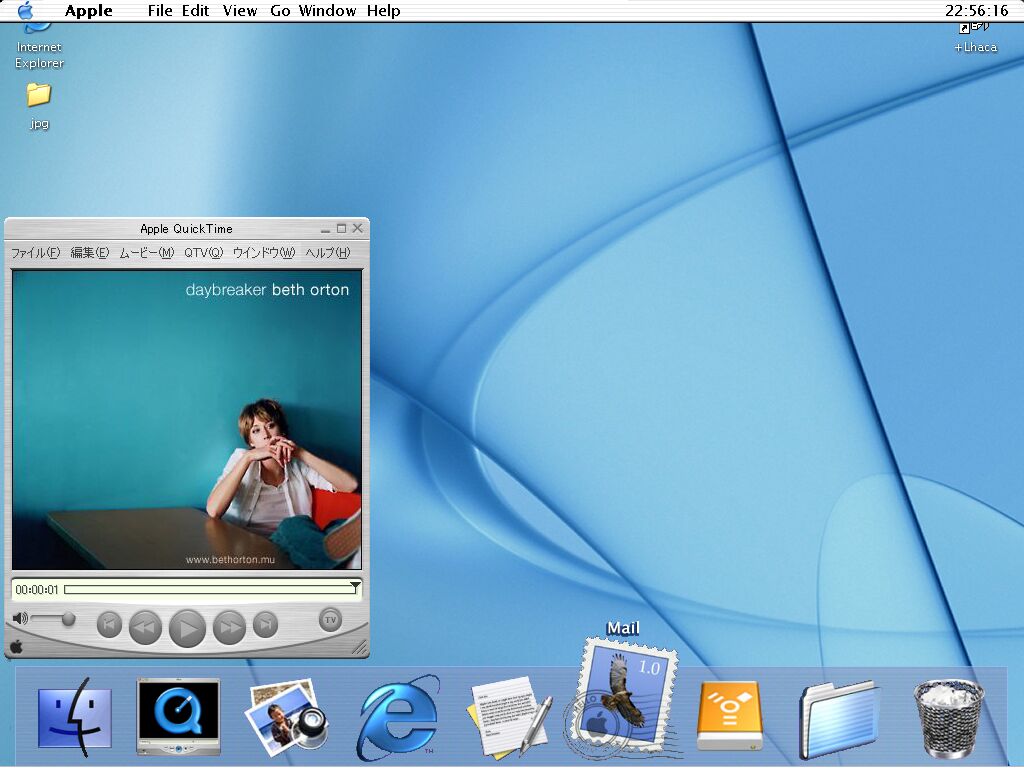This screenshot has width=1024, height=768.
Task: Open the Apple menu bar item
Action: (88, 10)
